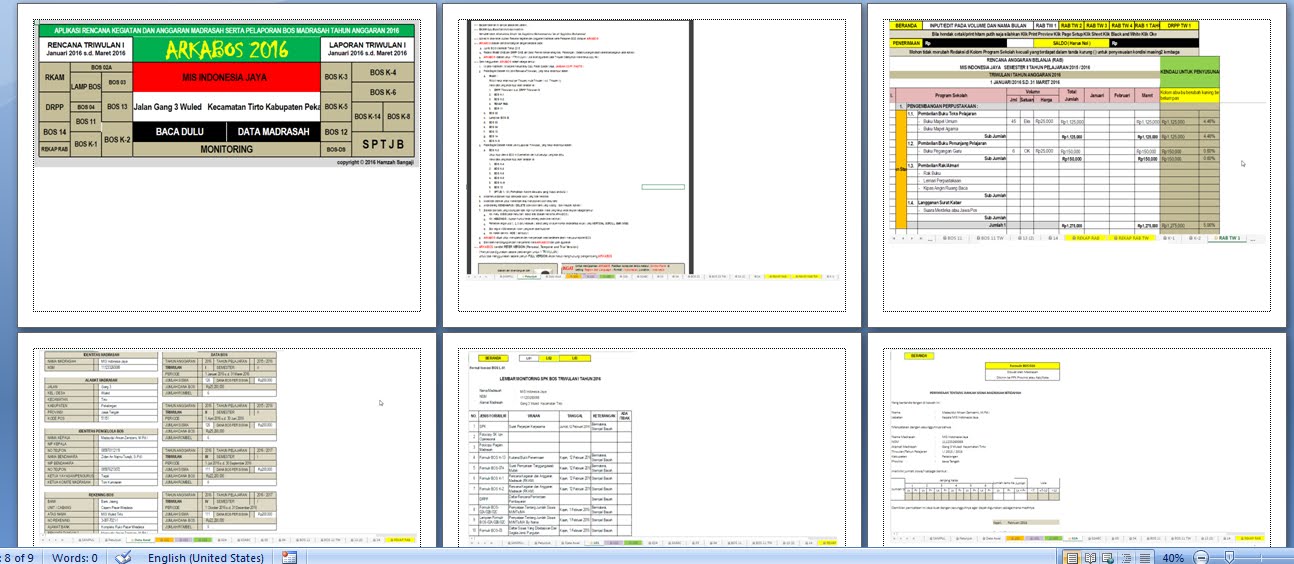Screen dimensions: 1294x564
Task: Click the LAMP BOS cell
Action: [86, 87]
